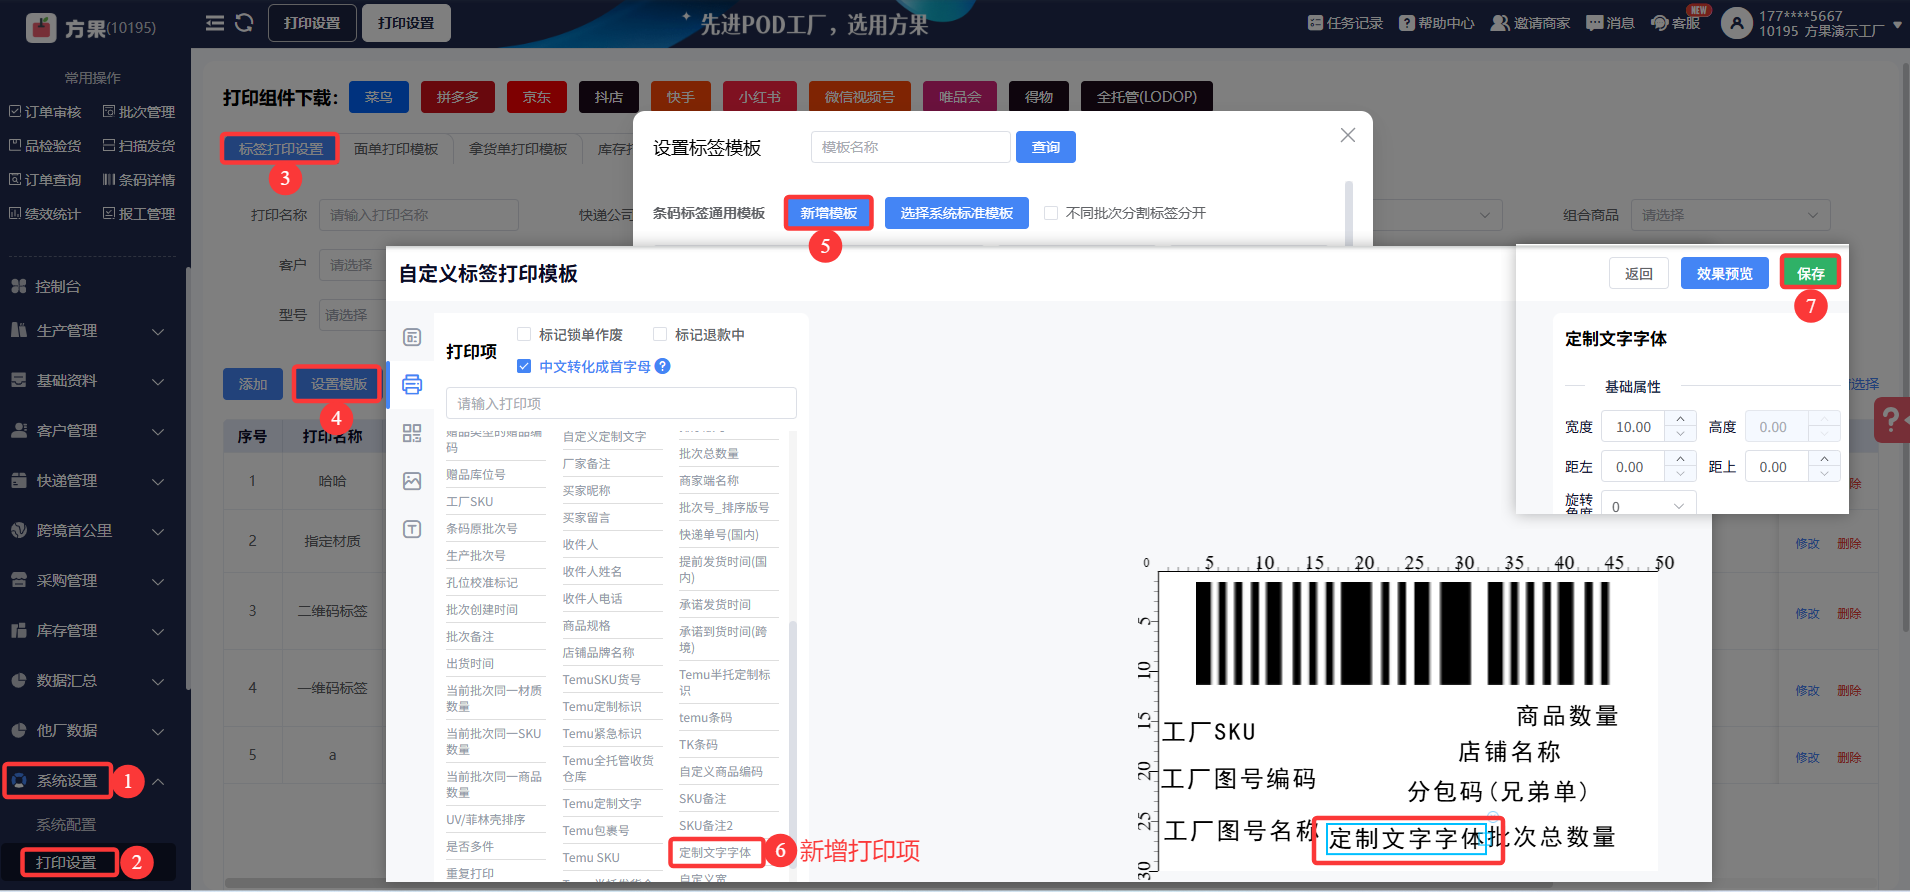Image resolution: width=1910 pixels, height=892 pixels.
Task: Switch to the 面单打印模板 tab
Action: tap(396, 149)
